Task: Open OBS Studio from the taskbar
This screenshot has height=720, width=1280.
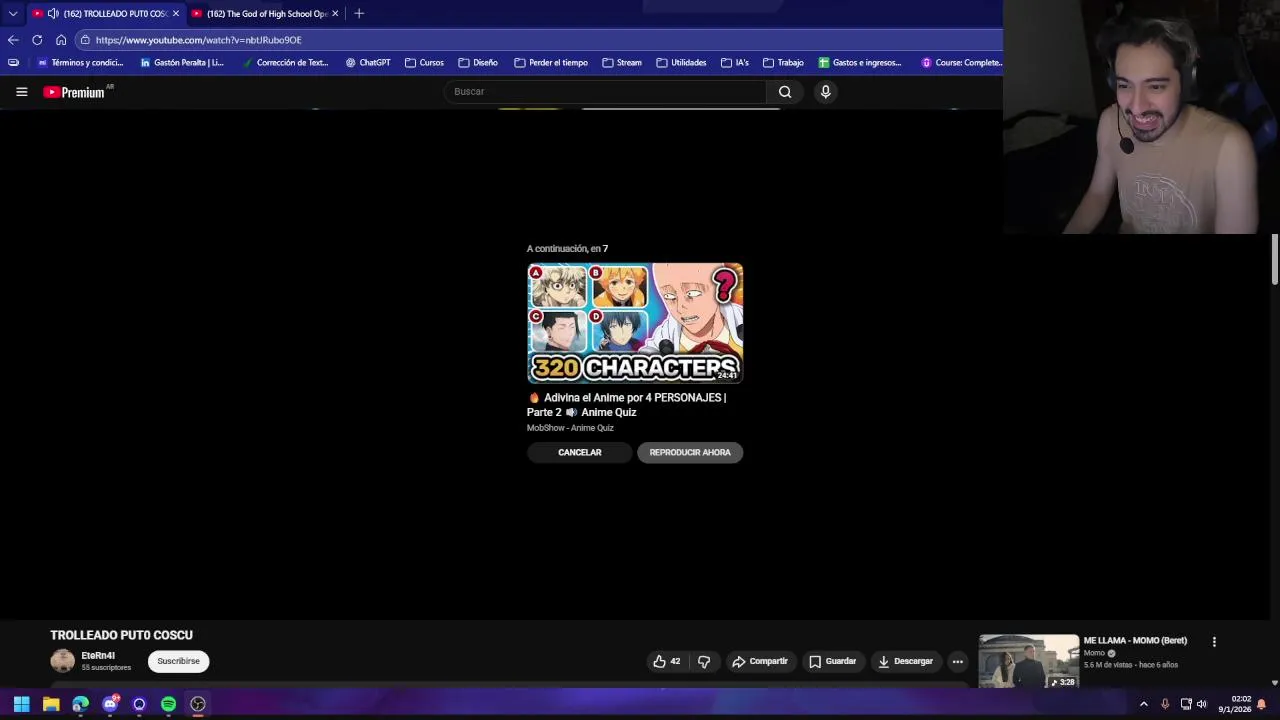Action: coord(198,704)
